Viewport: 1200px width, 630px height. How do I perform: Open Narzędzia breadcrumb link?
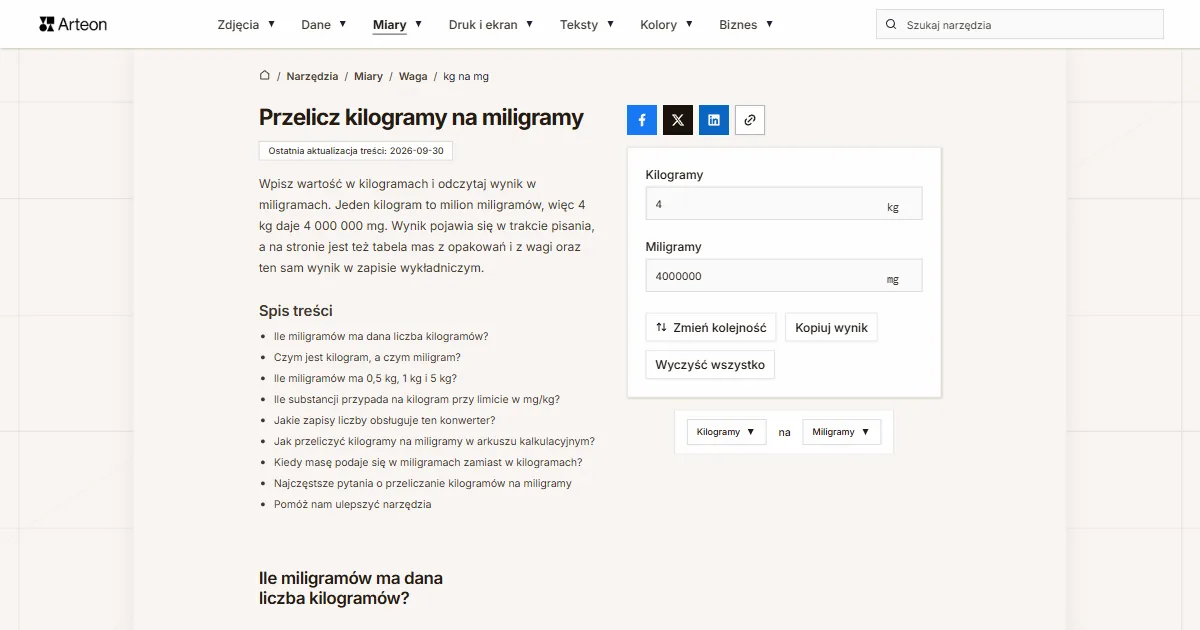(x=312, y=76)
